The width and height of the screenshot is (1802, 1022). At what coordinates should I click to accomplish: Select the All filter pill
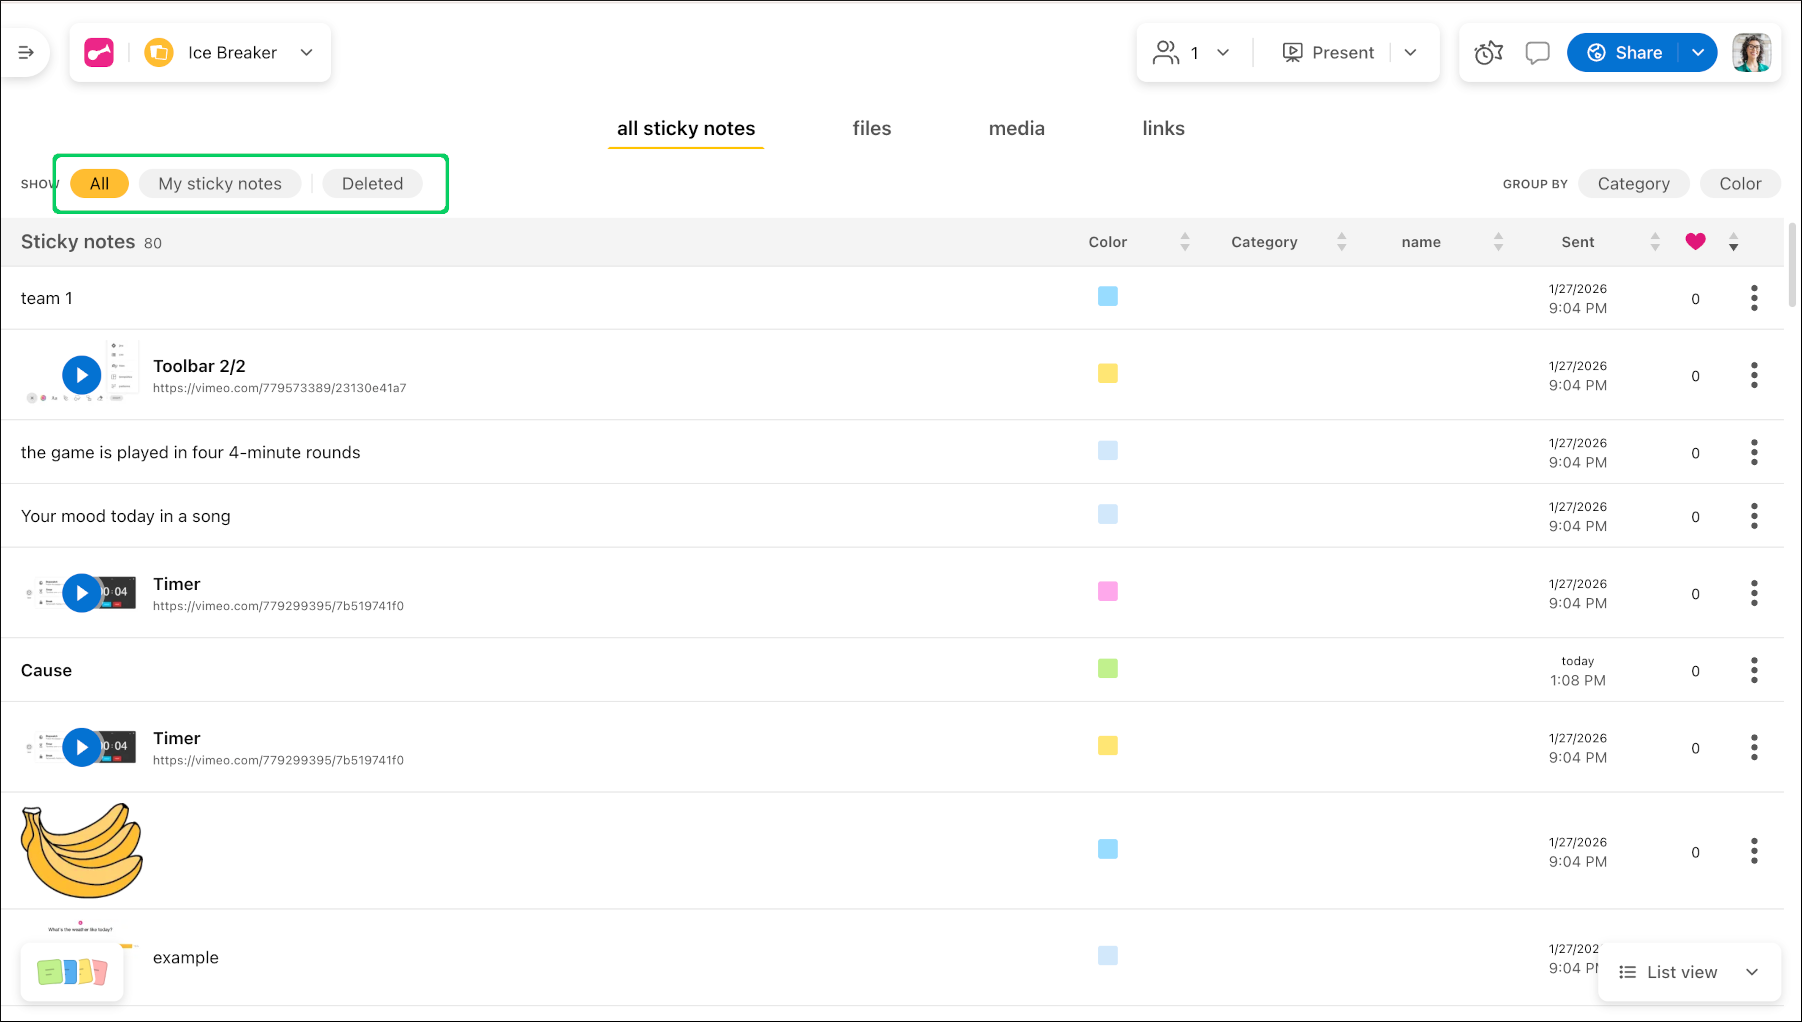pos(99,184)
